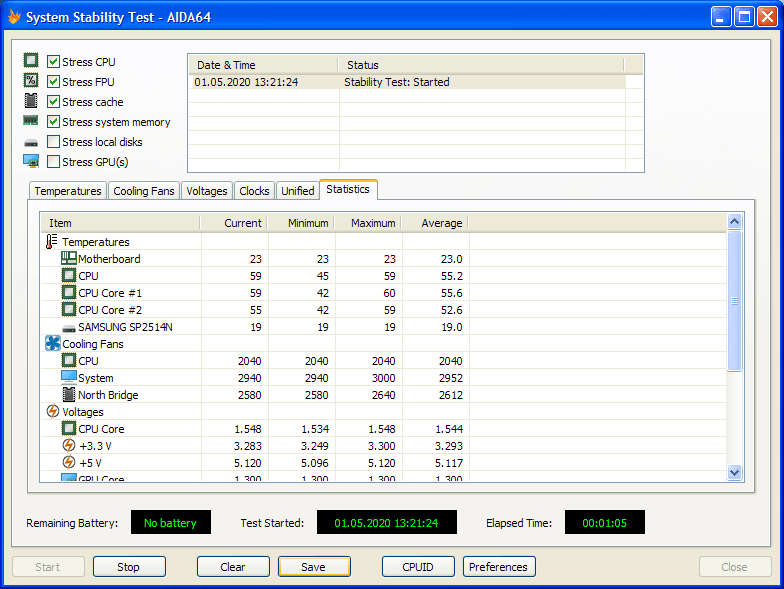This screenshot has height=589, width=784.
Task: Click the '55.6' average value of CPU Core #1
Action: (452, 293)
